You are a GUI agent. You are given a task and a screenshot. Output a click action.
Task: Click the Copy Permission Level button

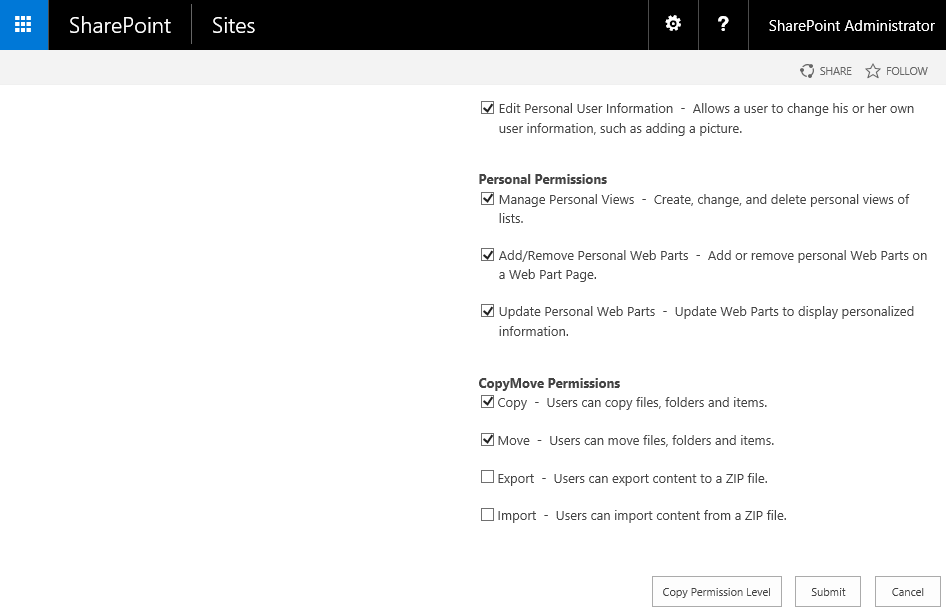(x=716, y=592)
